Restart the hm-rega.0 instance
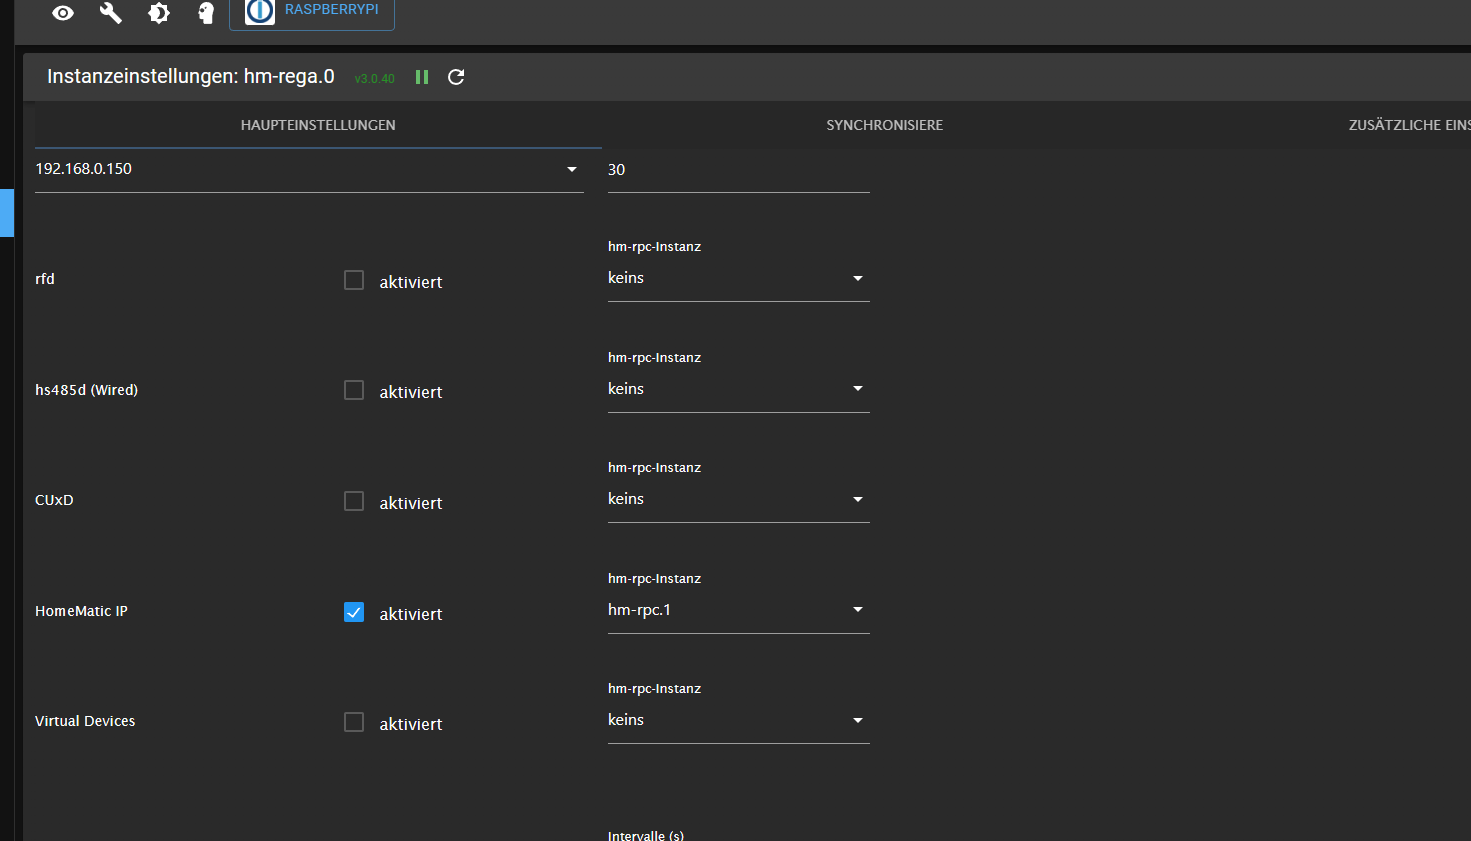This screenshot has height=841, width=1471. pyautogui.click(x=456, y=77)
